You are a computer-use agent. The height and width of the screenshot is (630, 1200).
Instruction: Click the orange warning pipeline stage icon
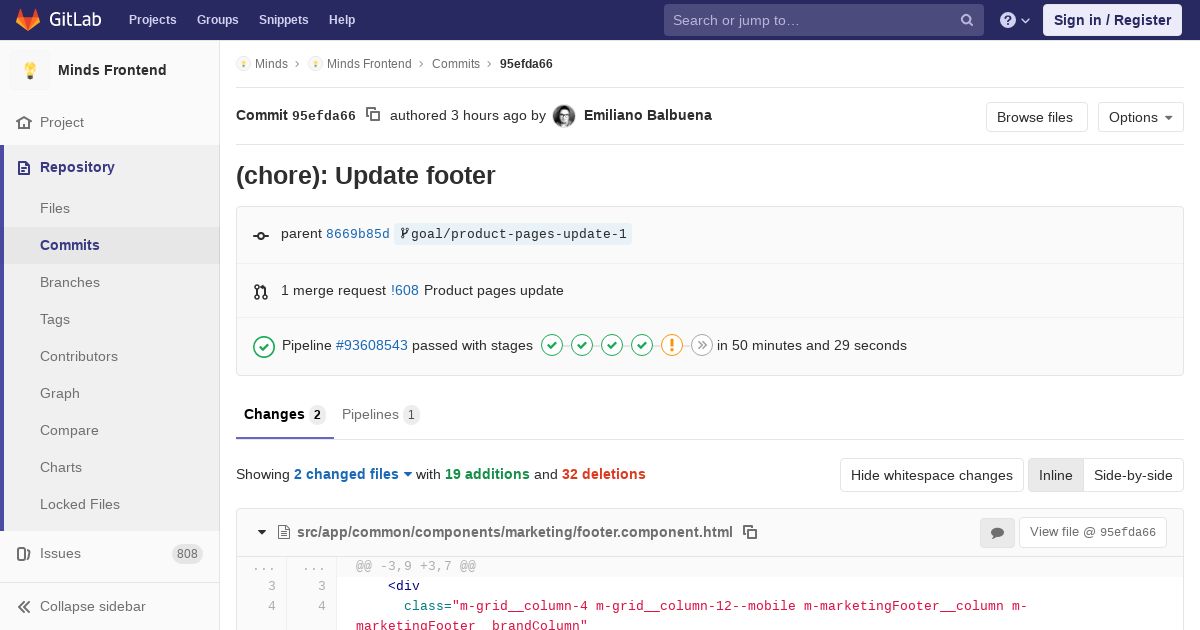(672, 345)
